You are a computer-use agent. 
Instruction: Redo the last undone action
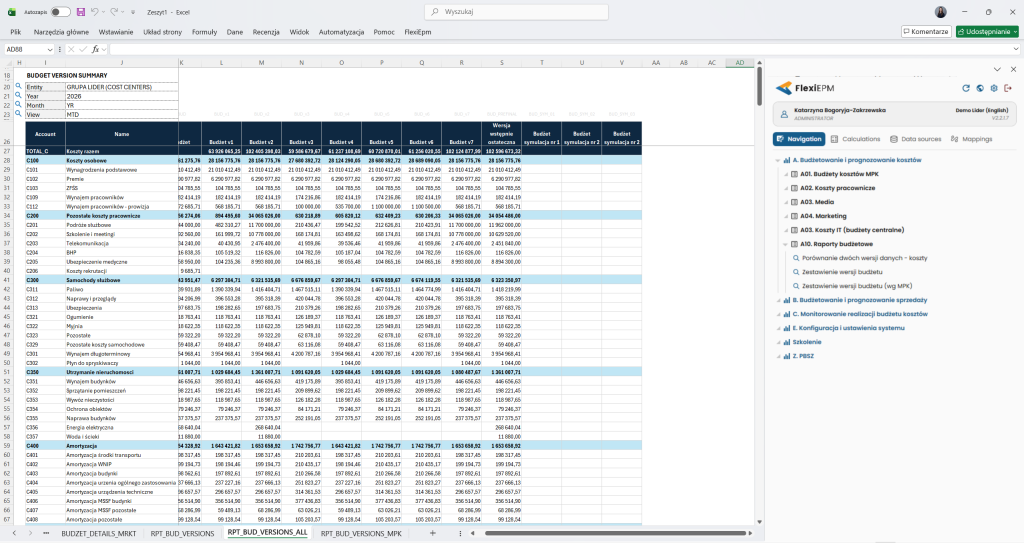(114, 12)
